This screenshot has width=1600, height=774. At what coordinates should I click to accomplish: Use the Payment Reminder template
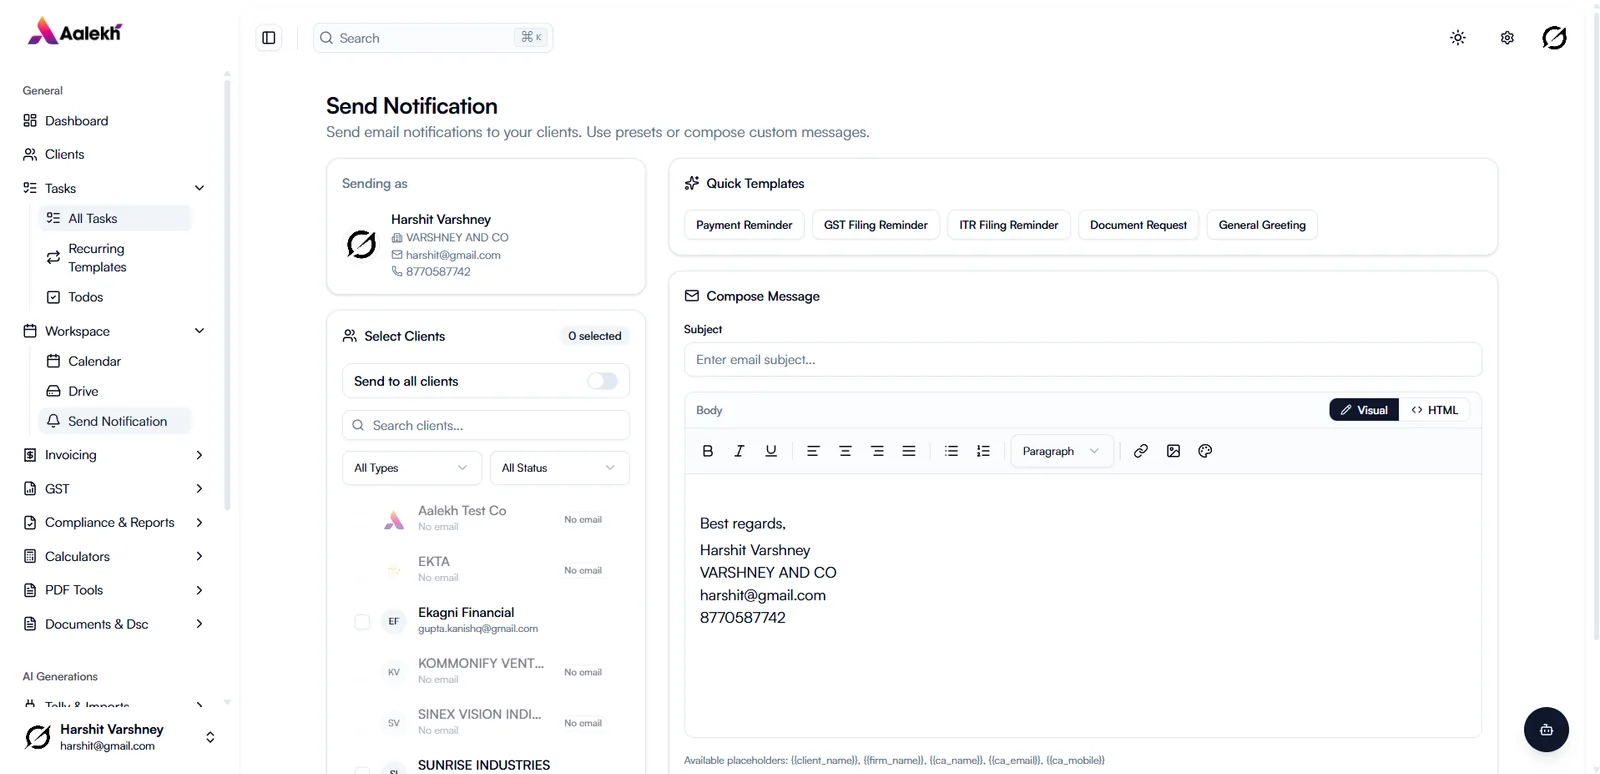[x=744, y=225]
